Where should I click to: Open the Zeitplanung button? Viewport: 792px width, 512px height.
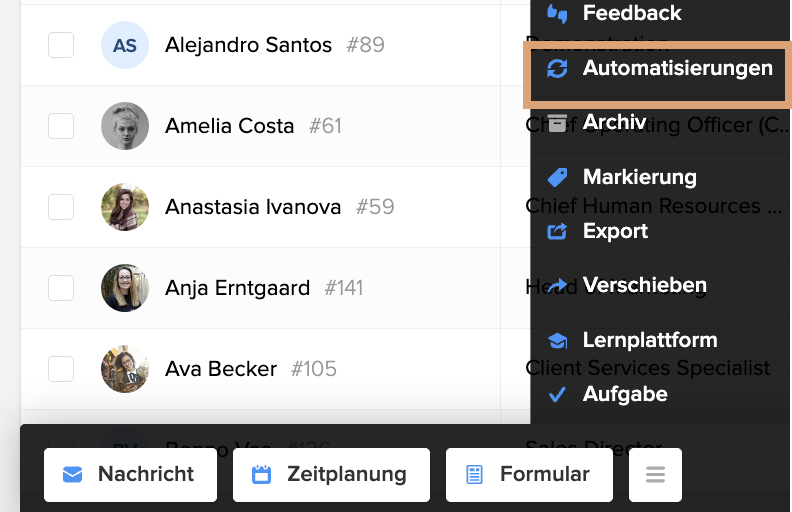[x=331, y=475]
